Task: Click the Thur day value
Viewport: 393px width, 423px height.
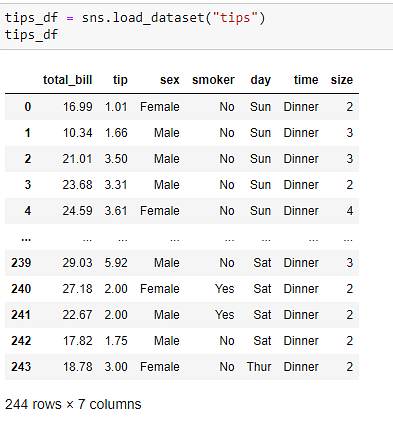Action: pyautogui.click(x=259, y=367)
